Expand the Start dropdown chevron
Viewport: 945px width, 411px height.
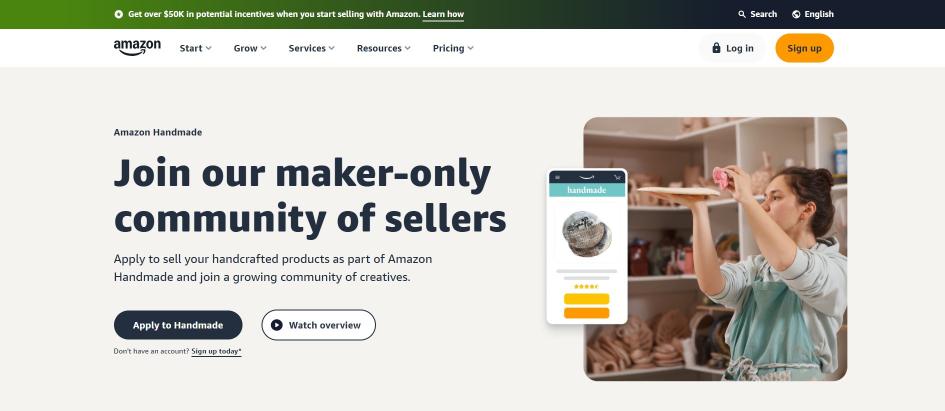pos(209,48)
